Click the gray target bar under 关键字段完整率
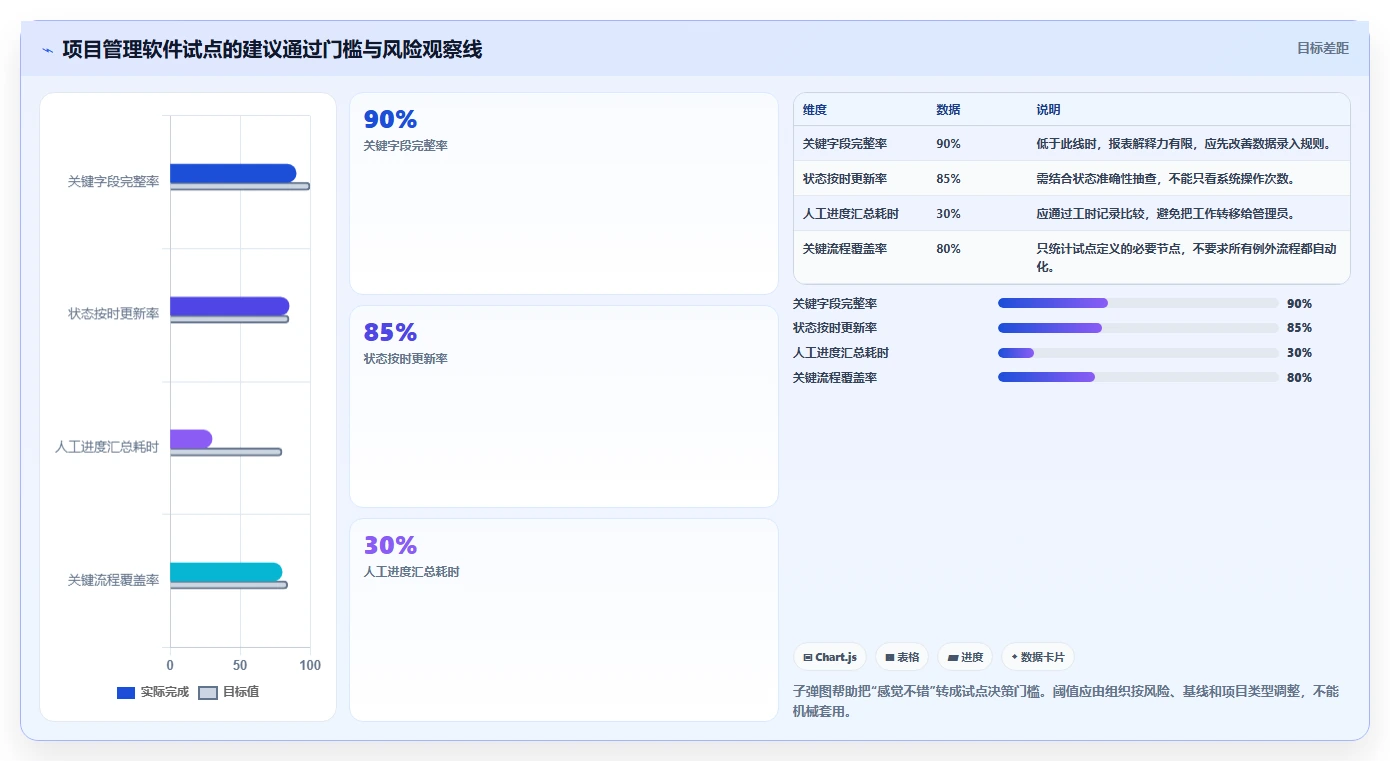Image resolution: width=1390 pixels, height=761 pixels. click(240, 186)
